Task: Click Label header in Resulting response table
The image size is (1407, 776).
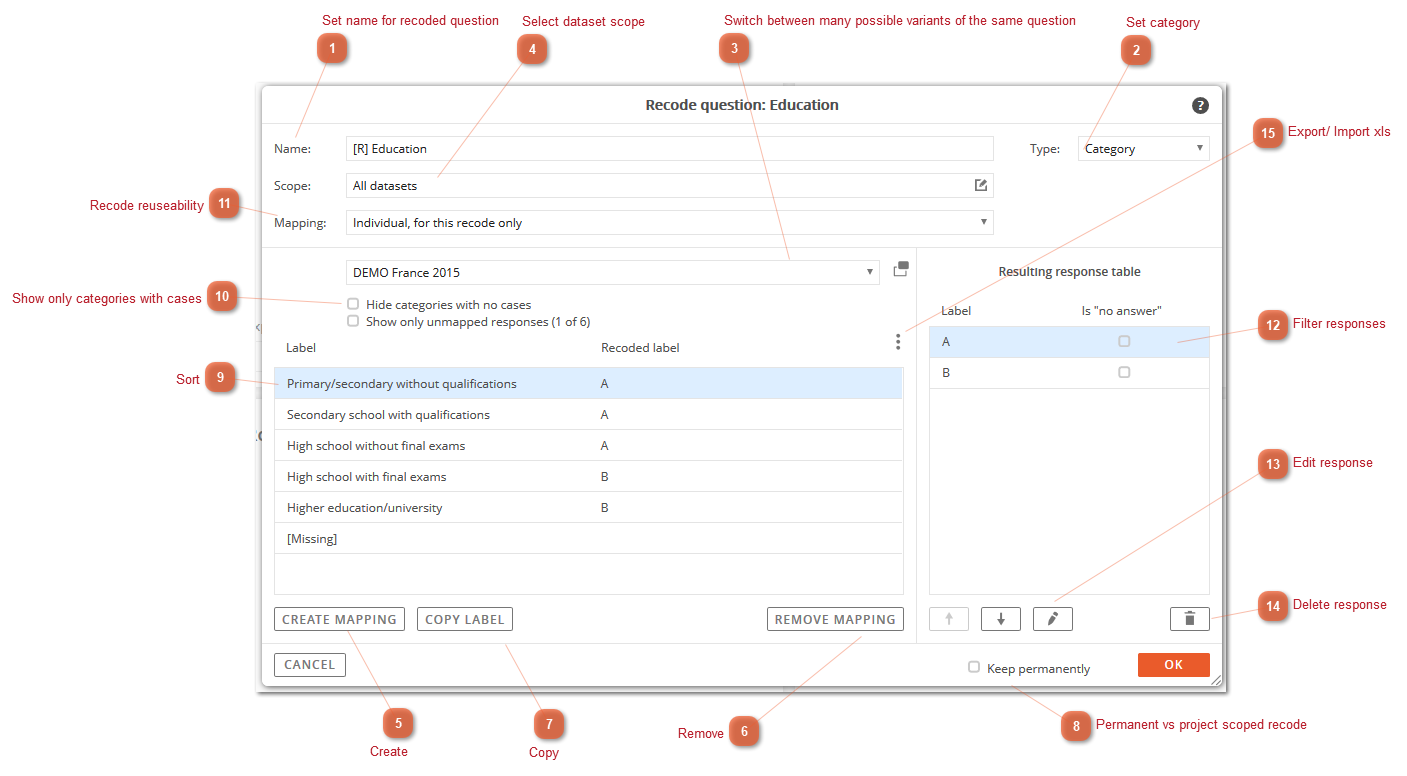Action: [x=956, y=311]
